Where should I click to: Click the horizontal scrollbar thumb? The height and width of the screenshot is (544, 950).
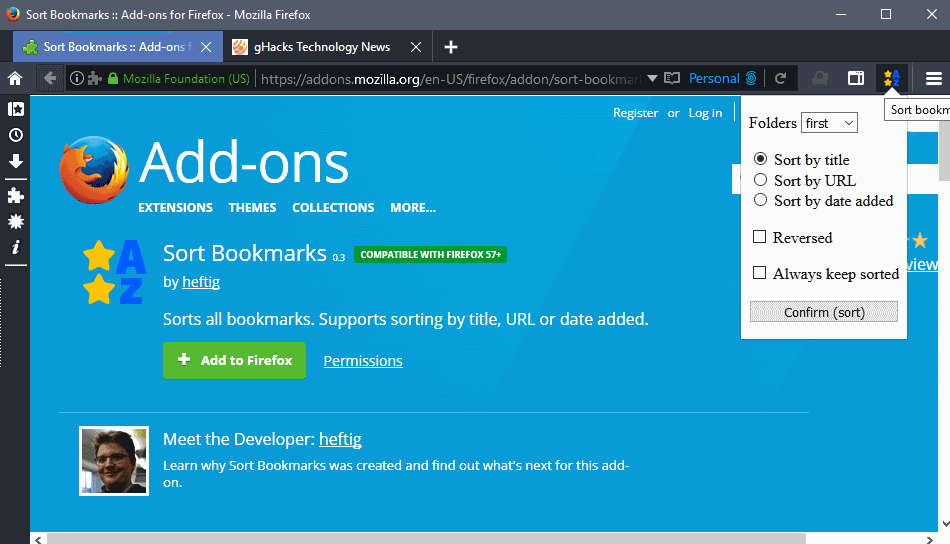click(426, 539)
